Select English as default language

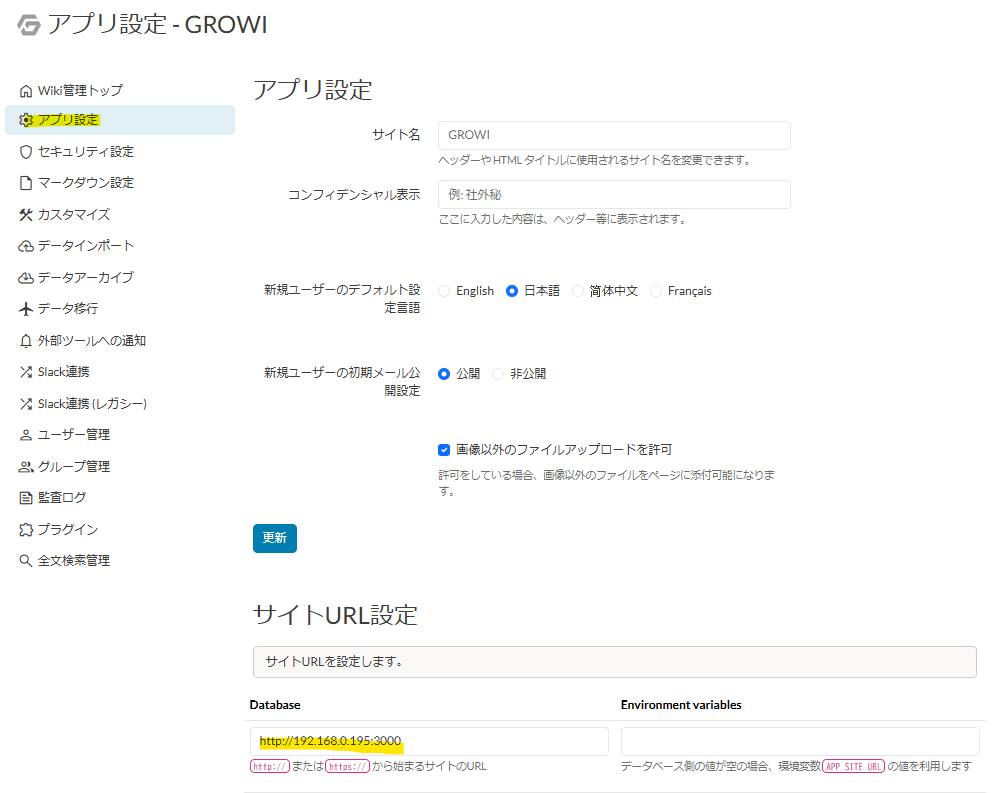[x=444, y=292]
